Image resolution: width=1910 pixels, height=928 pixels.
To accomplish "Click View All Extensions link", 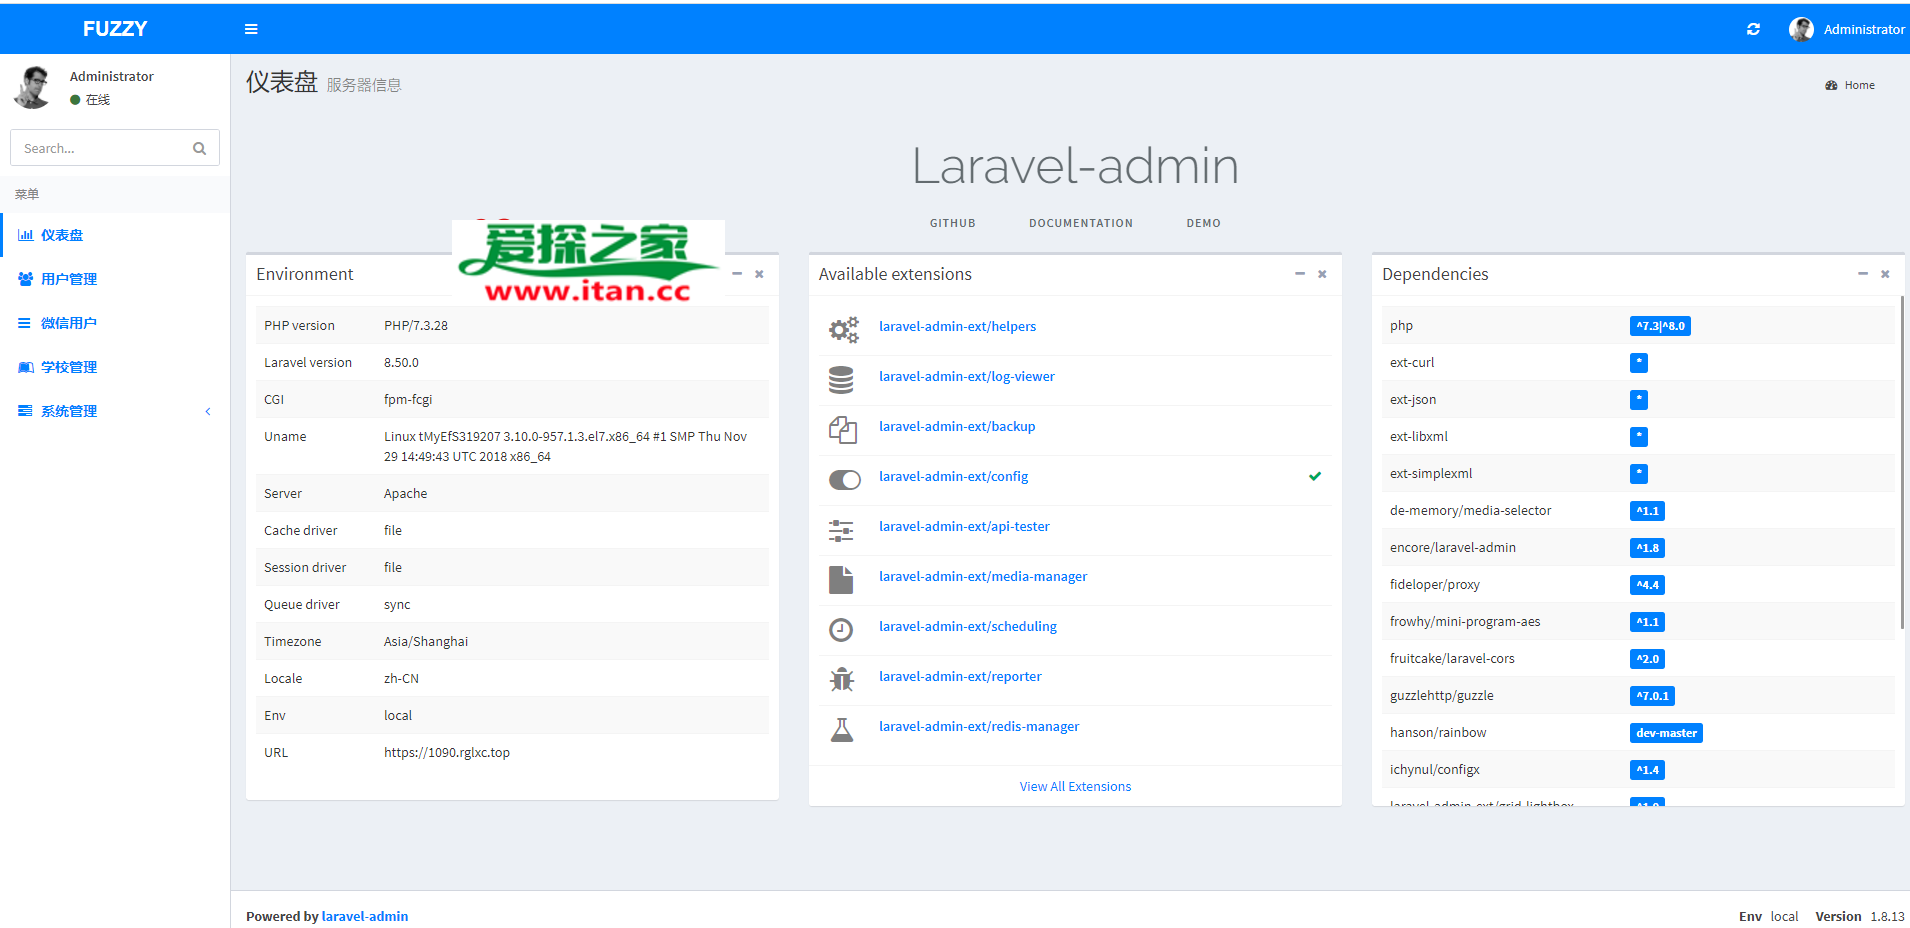I will tap(1075, 786).
